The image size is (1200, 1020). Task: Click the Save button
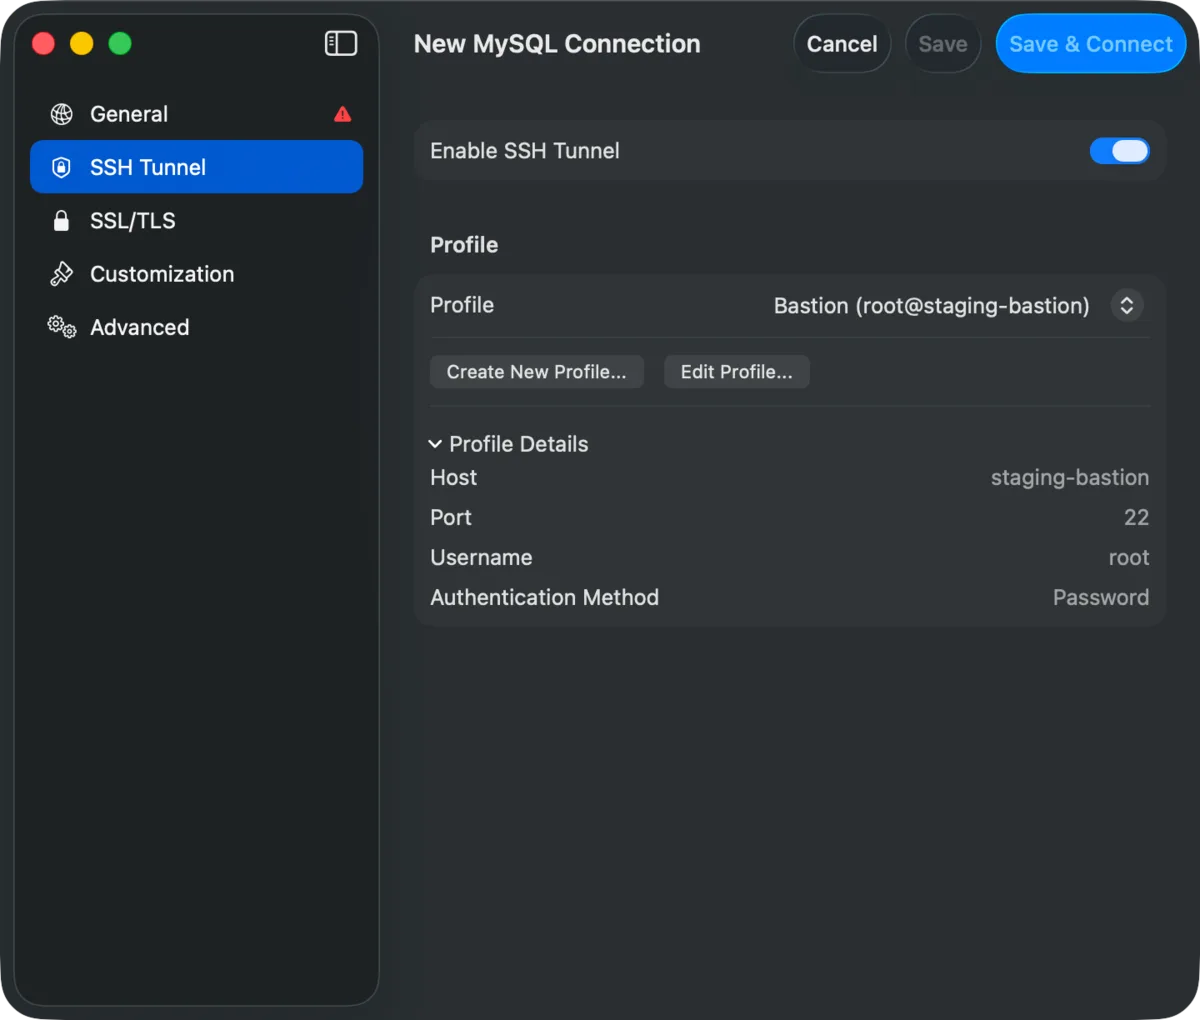[943, 44]
